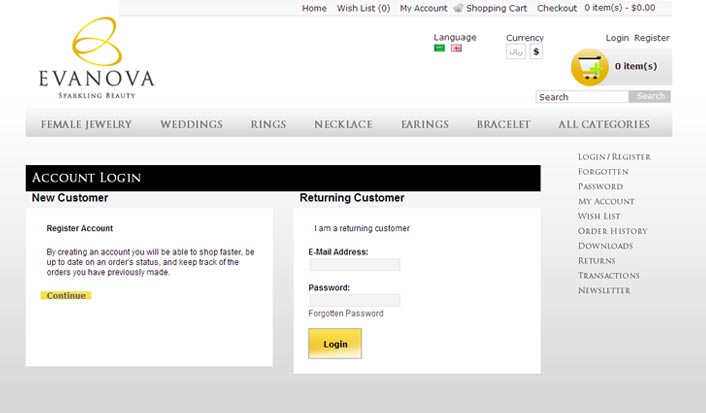Image resolution: width=706 pixels, height=413 pixels.
Task: Open the yellow shopping cart icon
Action: pyautogui.click(x=590, y=67)
